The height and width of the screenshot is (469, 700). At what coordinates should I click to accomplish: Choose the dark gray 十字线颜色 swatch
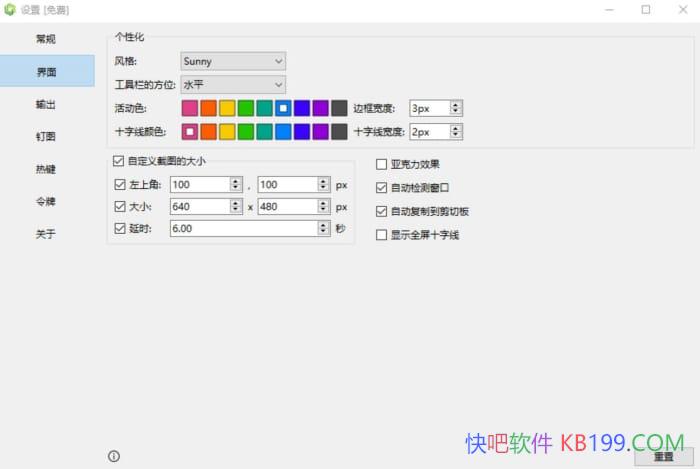339,132
